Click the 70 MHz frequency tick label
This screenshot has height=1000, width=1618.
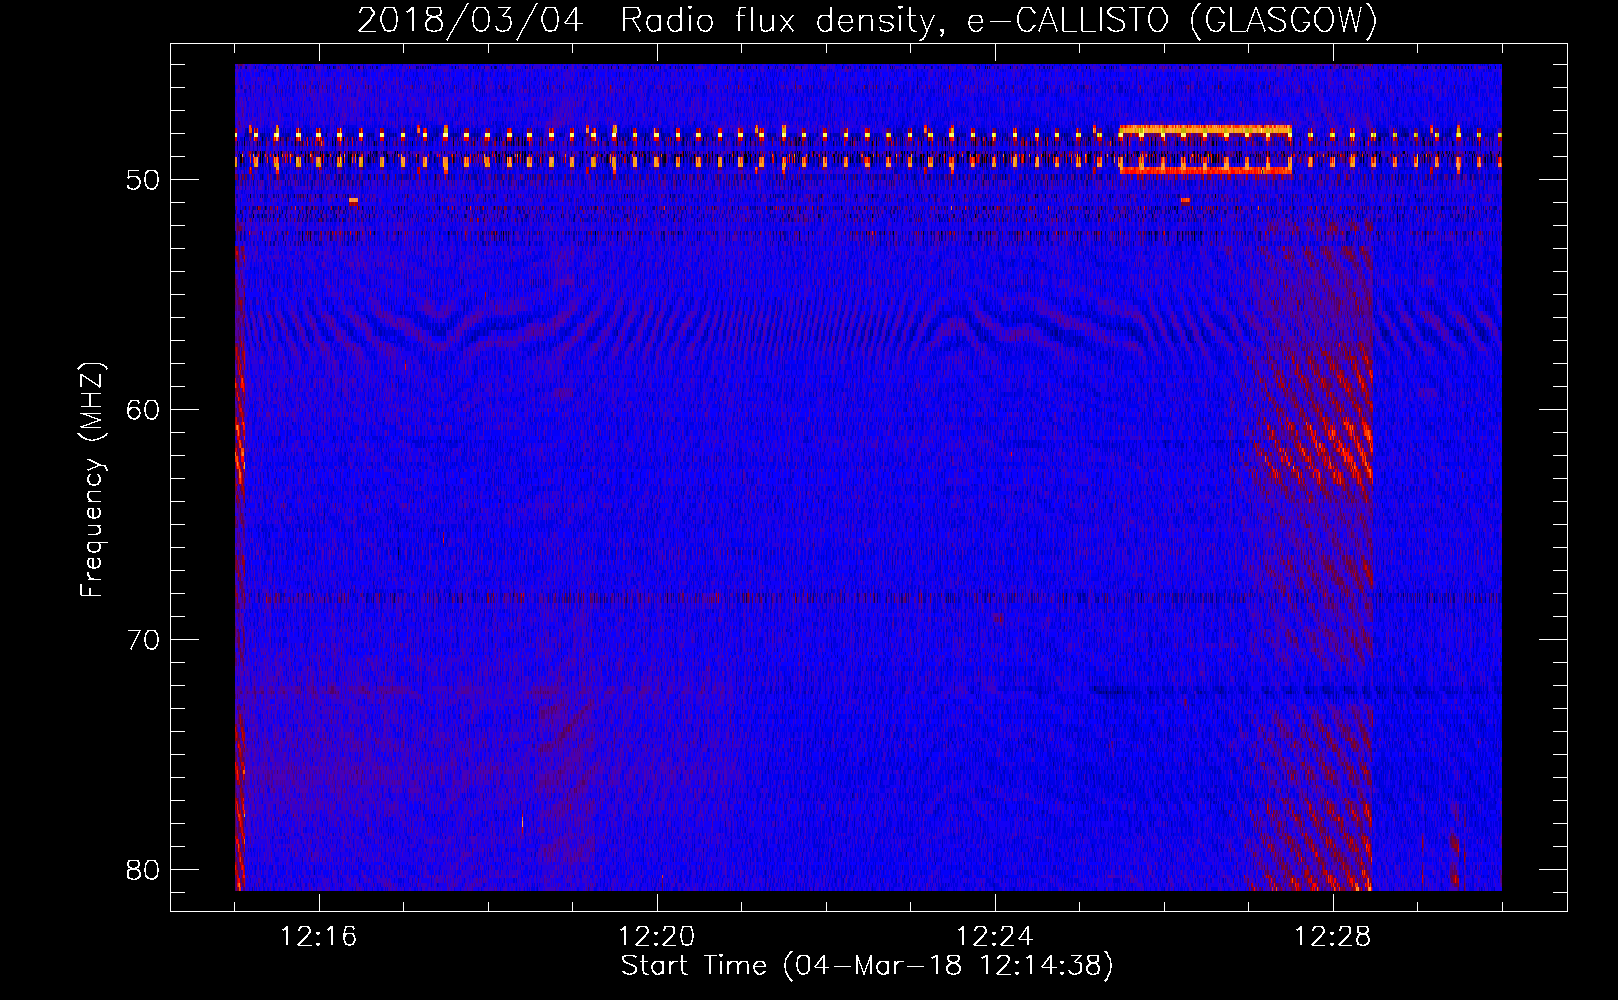(143, 640)
